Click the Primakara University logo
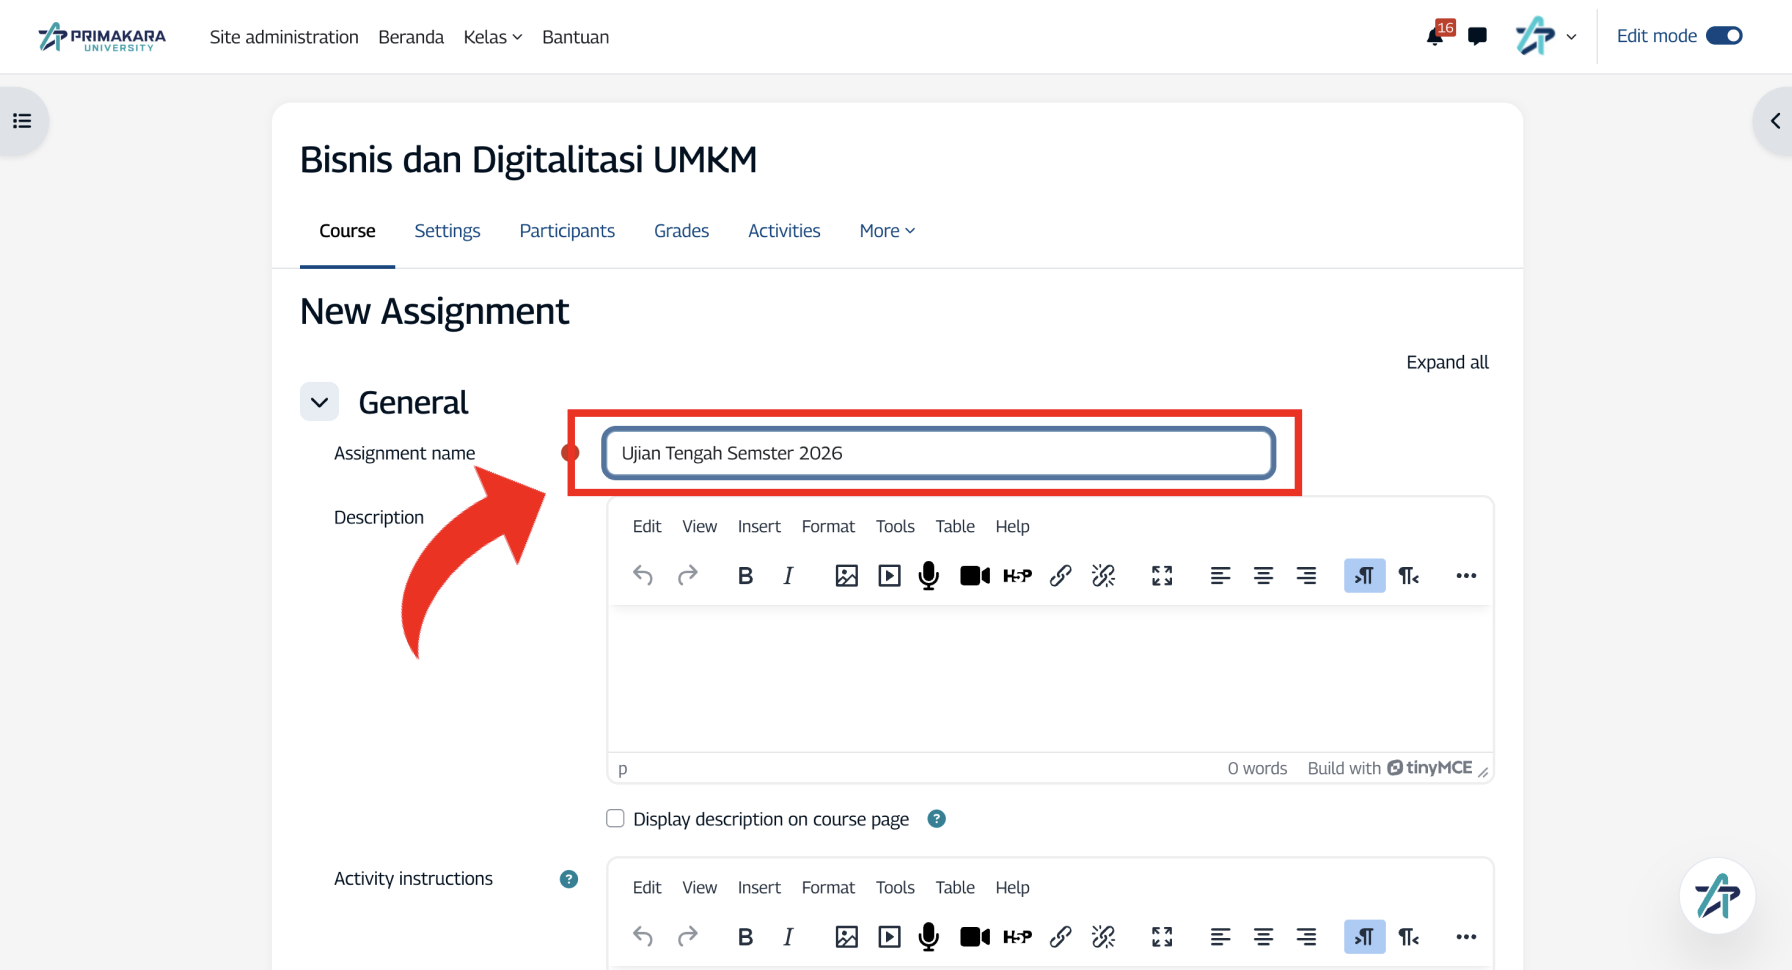The image size is (1792, 970). click(x=101, y=37)
